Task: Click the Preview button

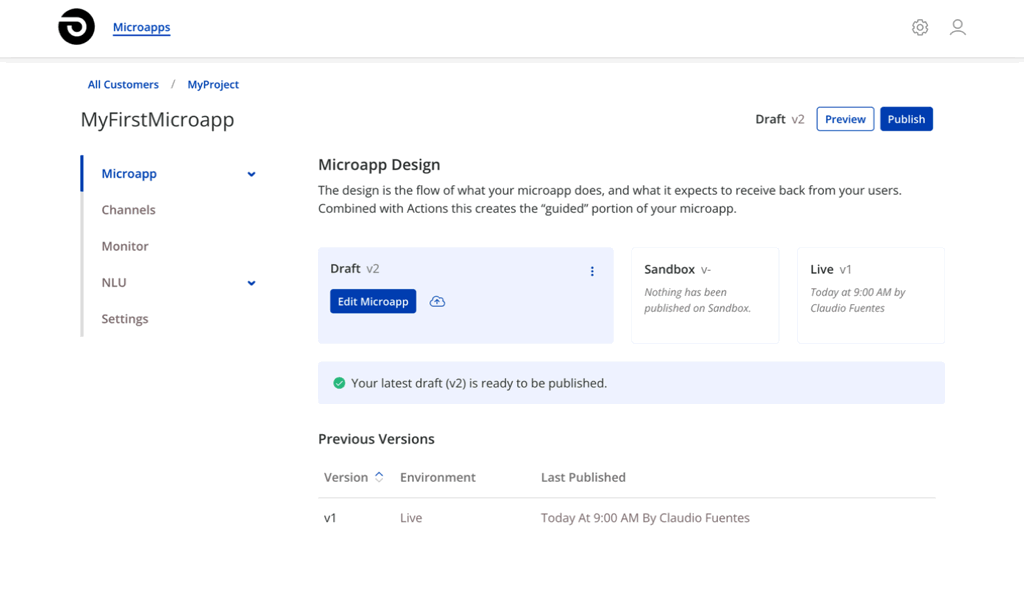Action: (x=845, y=119)
